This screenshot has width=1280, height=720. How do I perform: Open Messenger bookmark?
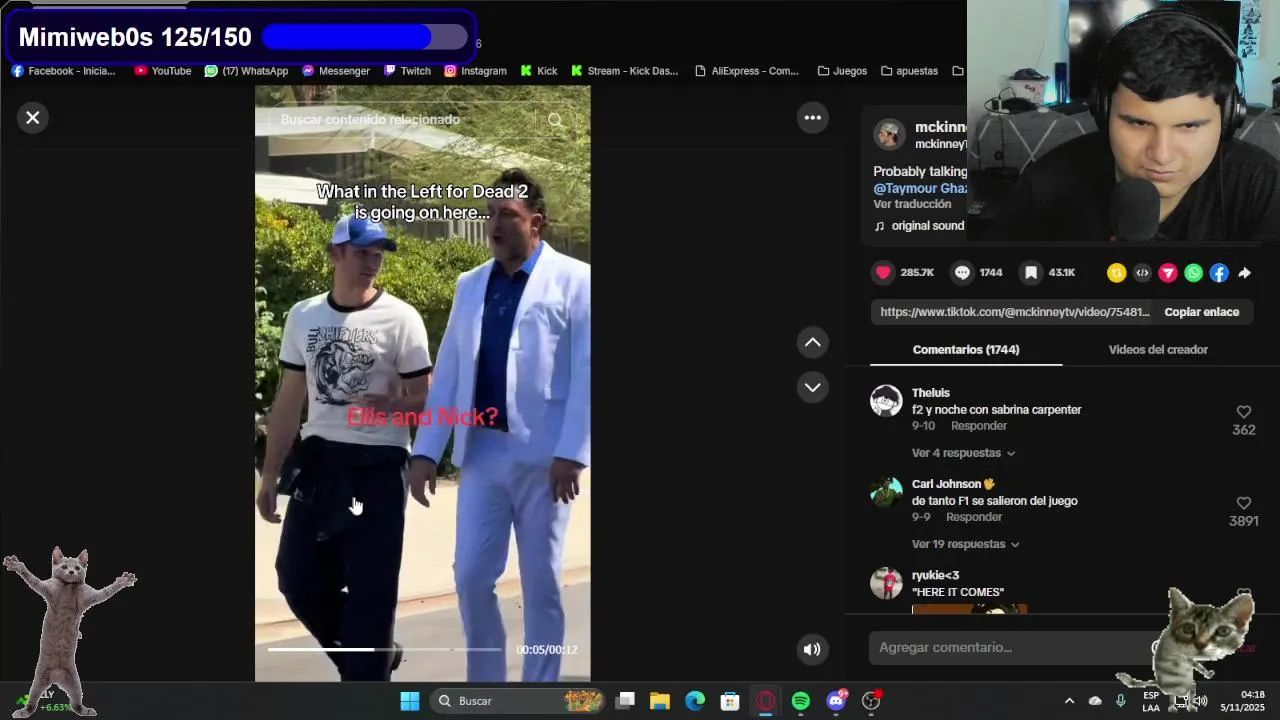336,71
